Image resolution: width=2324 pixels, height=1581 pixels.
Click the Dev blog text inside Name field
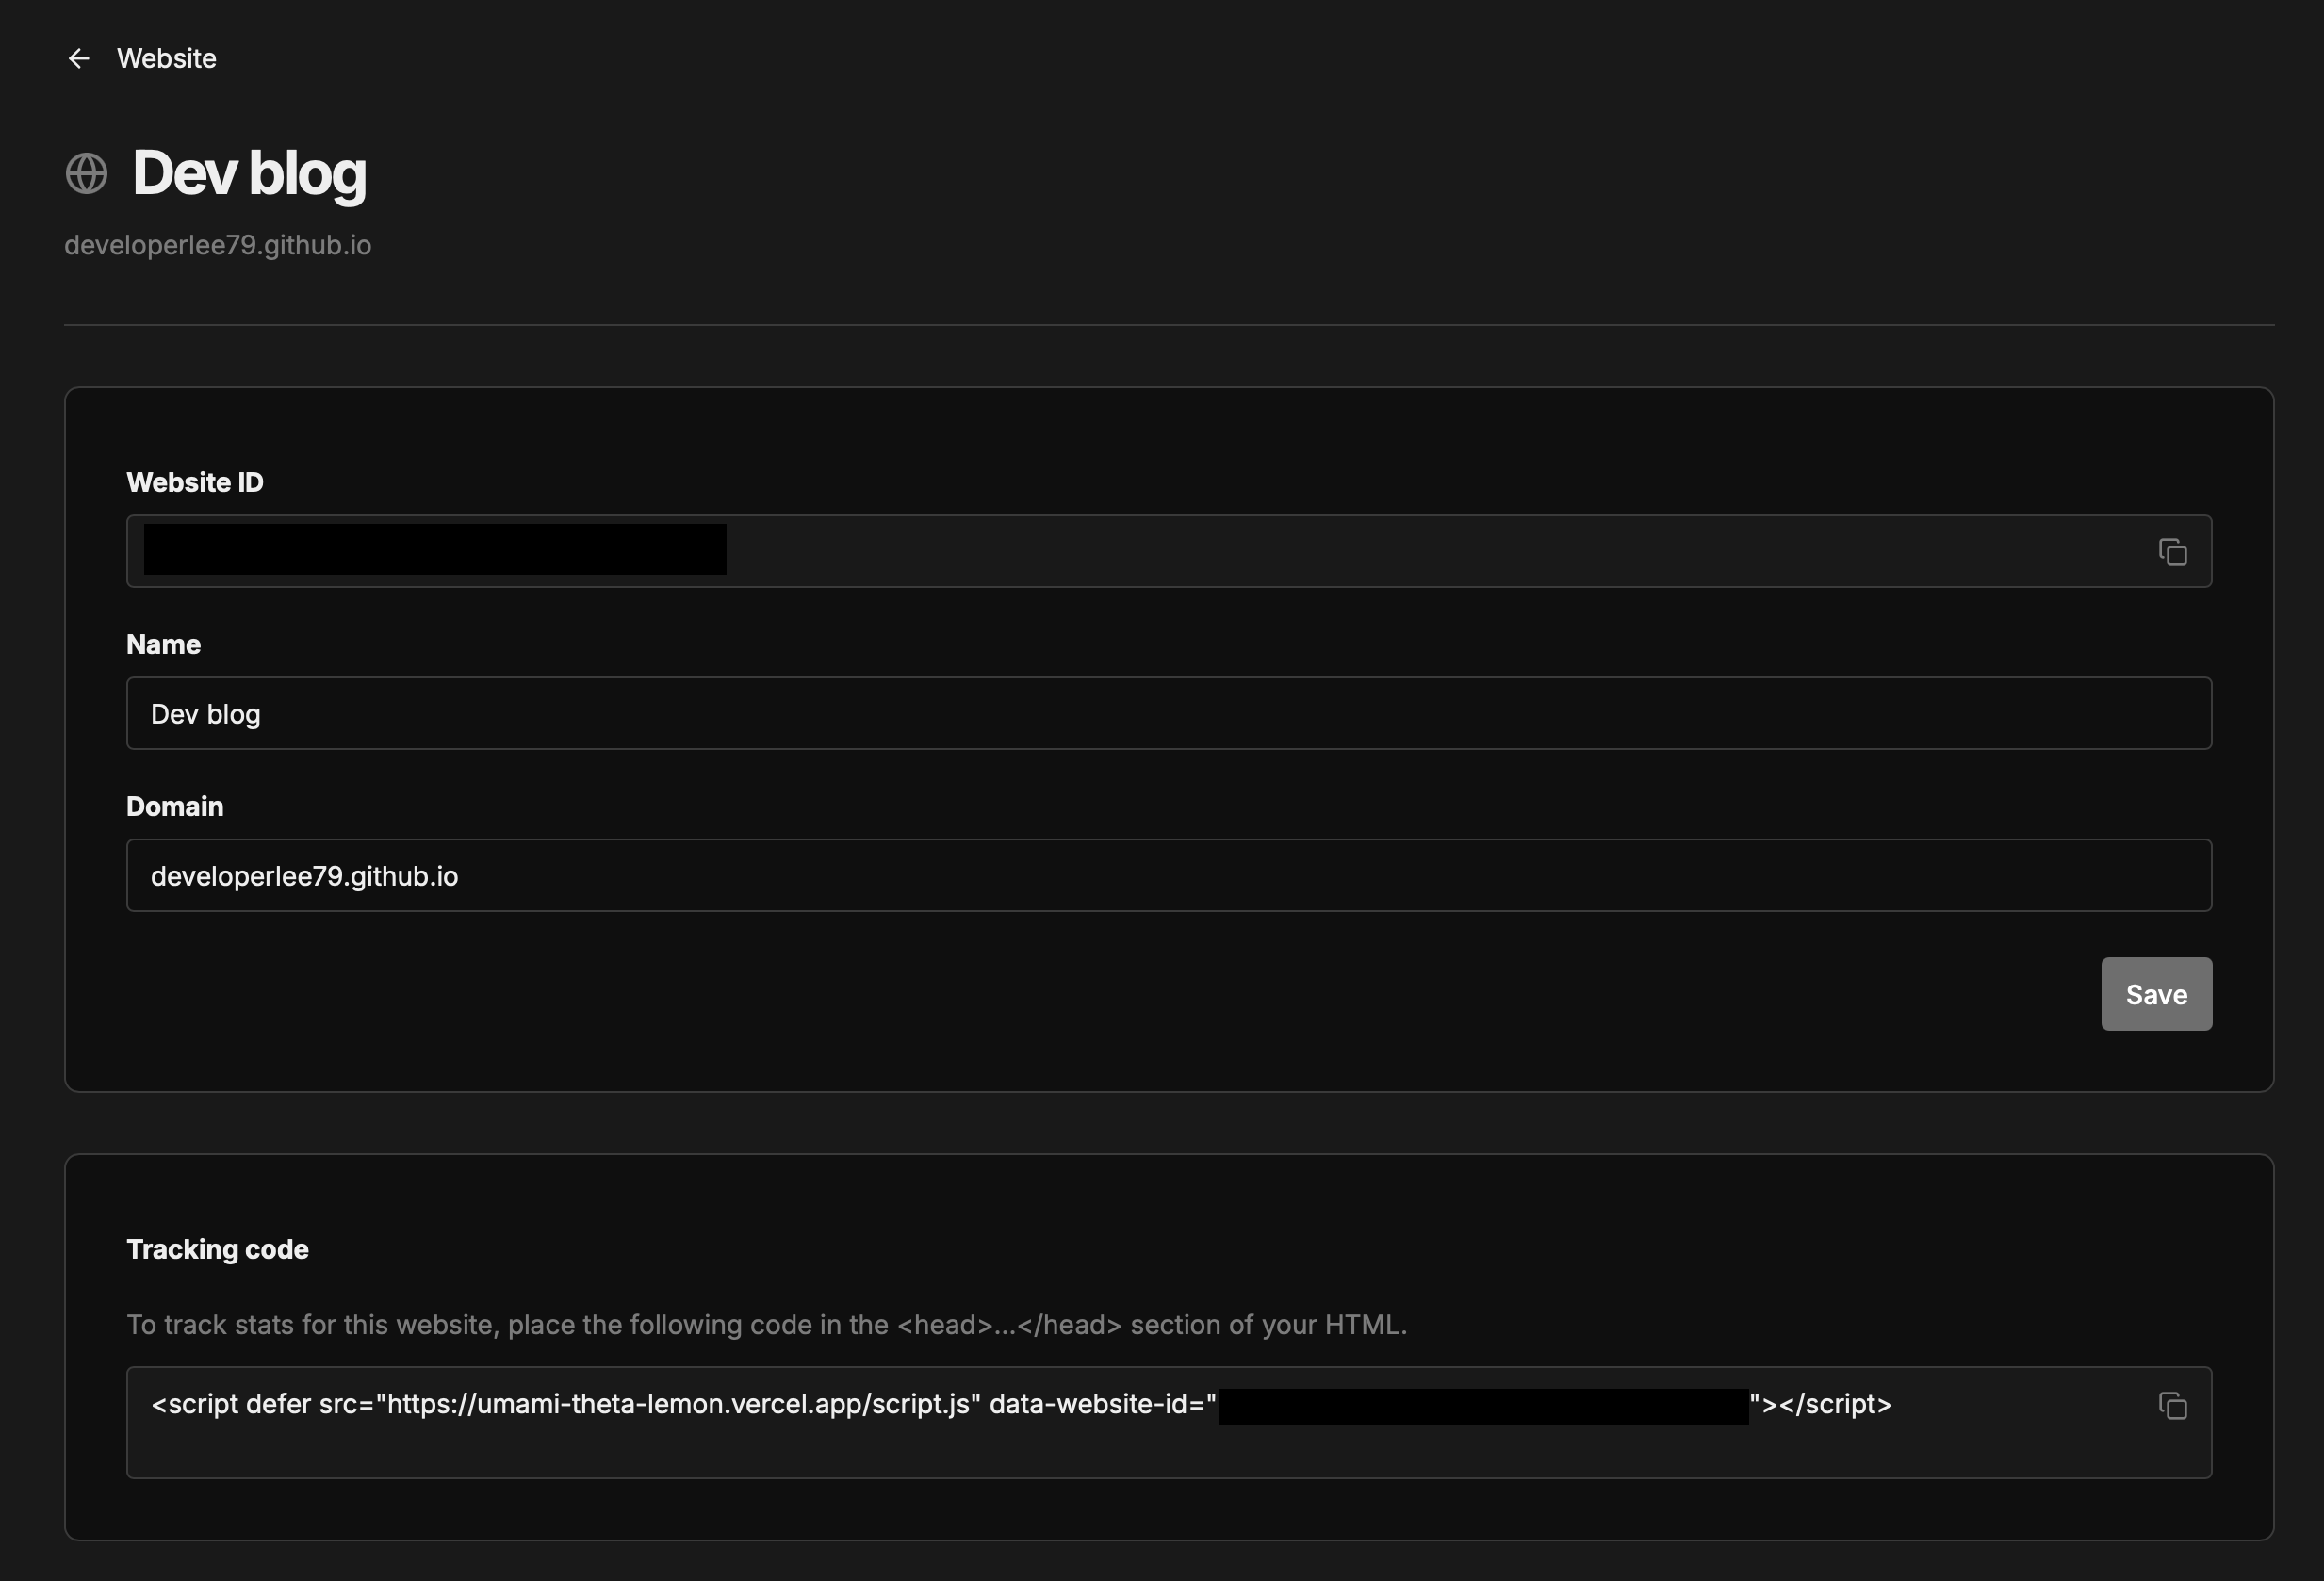point(204,713)
